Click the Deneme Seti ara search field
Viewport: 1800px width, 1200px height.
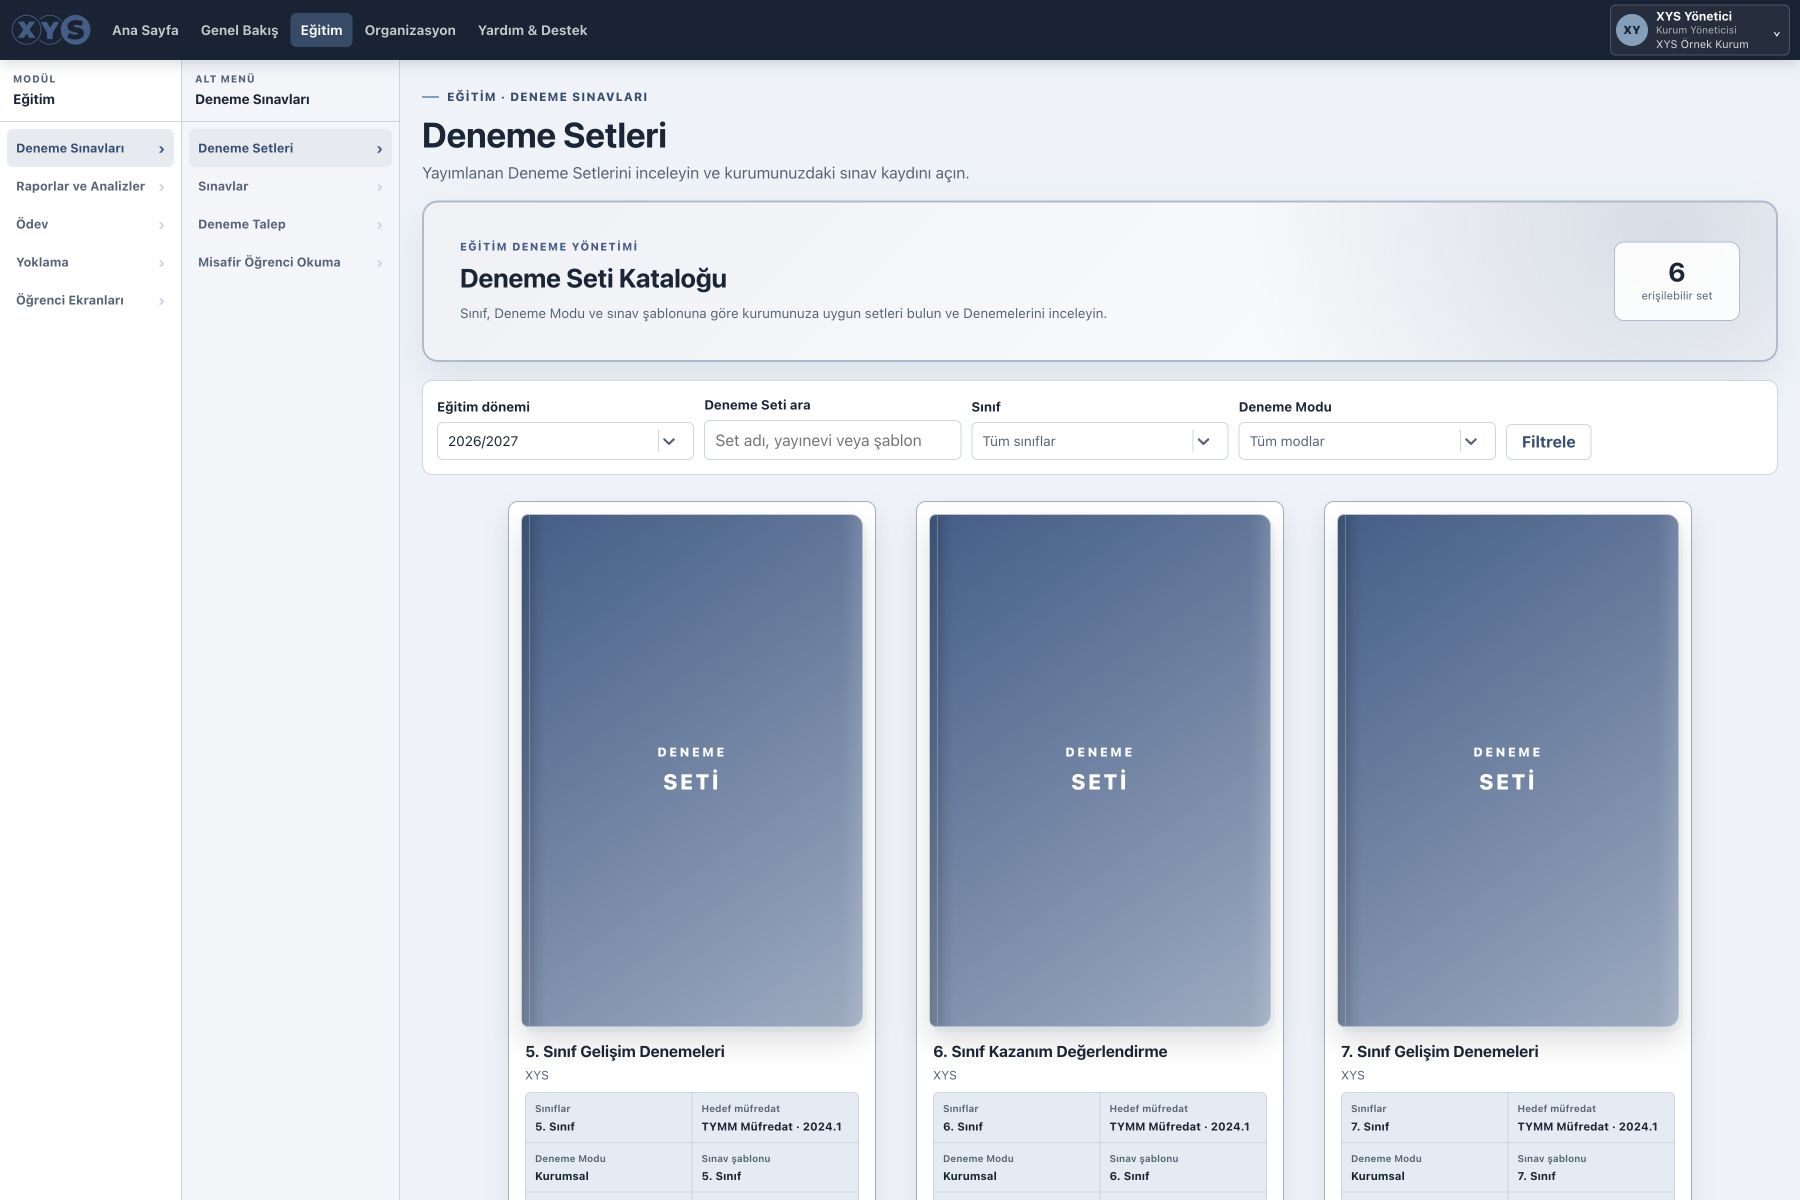point(832,440)
